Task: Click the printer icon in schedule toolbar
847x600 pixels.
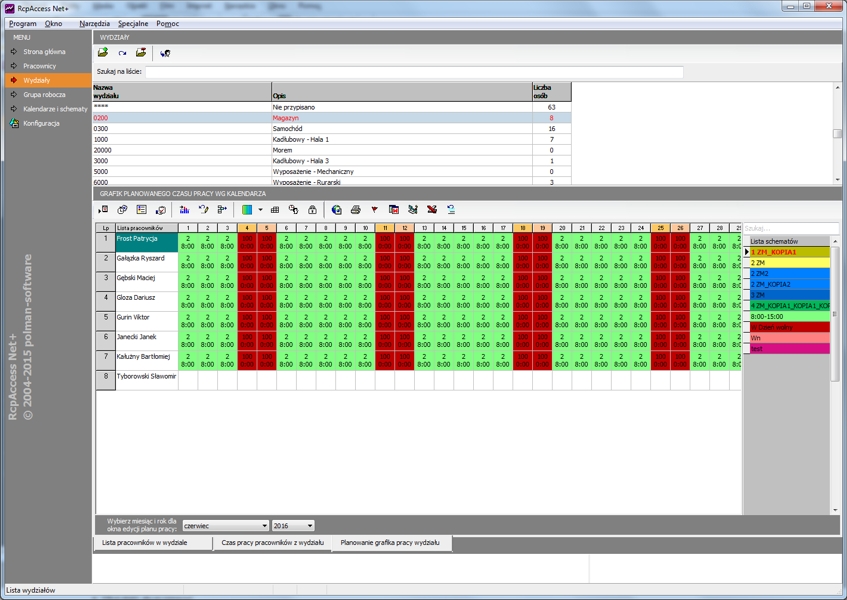Action: [x=355, y=210]
